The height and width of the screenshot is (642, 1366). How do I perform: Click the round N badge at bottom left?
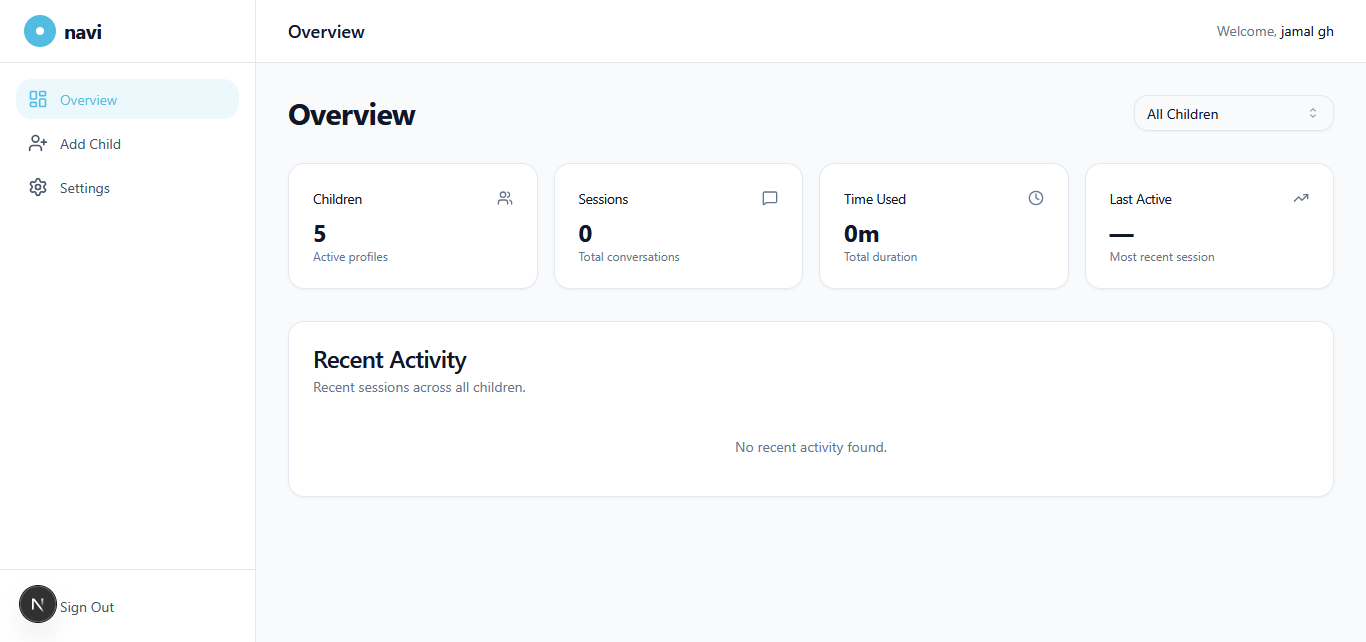click(x=38, y=604)
